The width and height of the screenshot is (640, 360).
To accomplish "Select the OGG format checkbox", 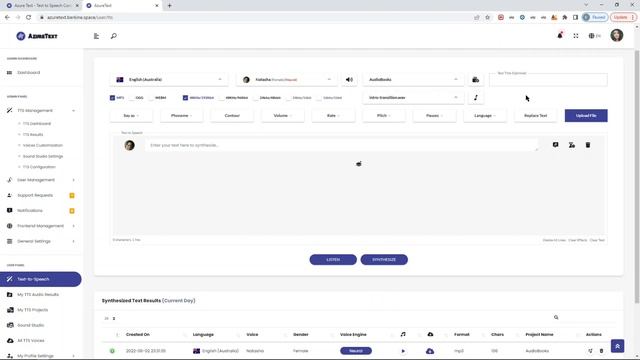I will pyautogui.click(x=131, y=98).
